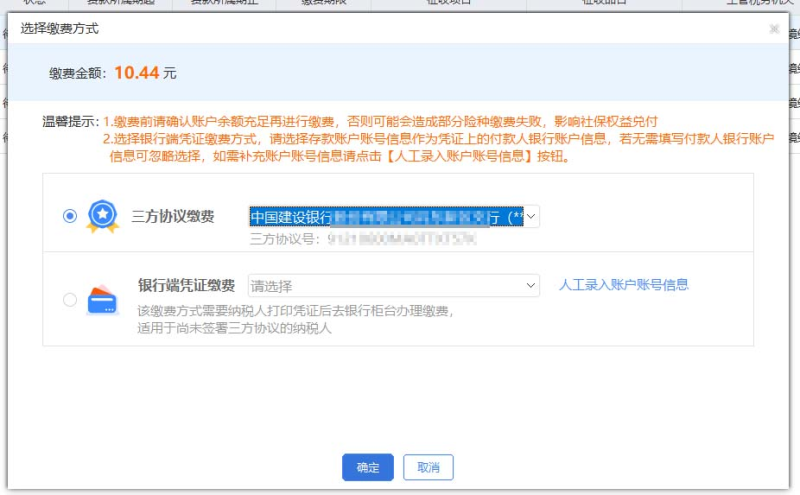The width and height of the screenshot is (800, 495).
Task: Click the 三方协议缴费 label text
Action: point(173,216)
